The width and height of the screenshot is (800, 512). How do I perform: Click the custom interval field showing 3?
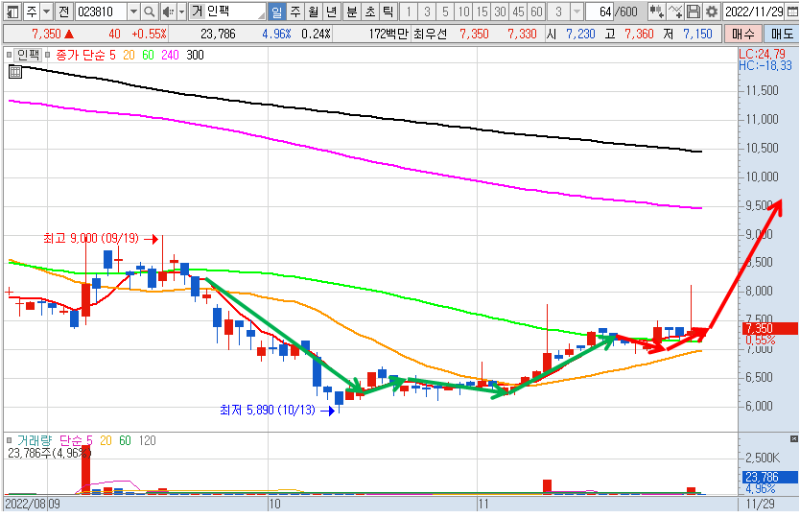(559, 11)
